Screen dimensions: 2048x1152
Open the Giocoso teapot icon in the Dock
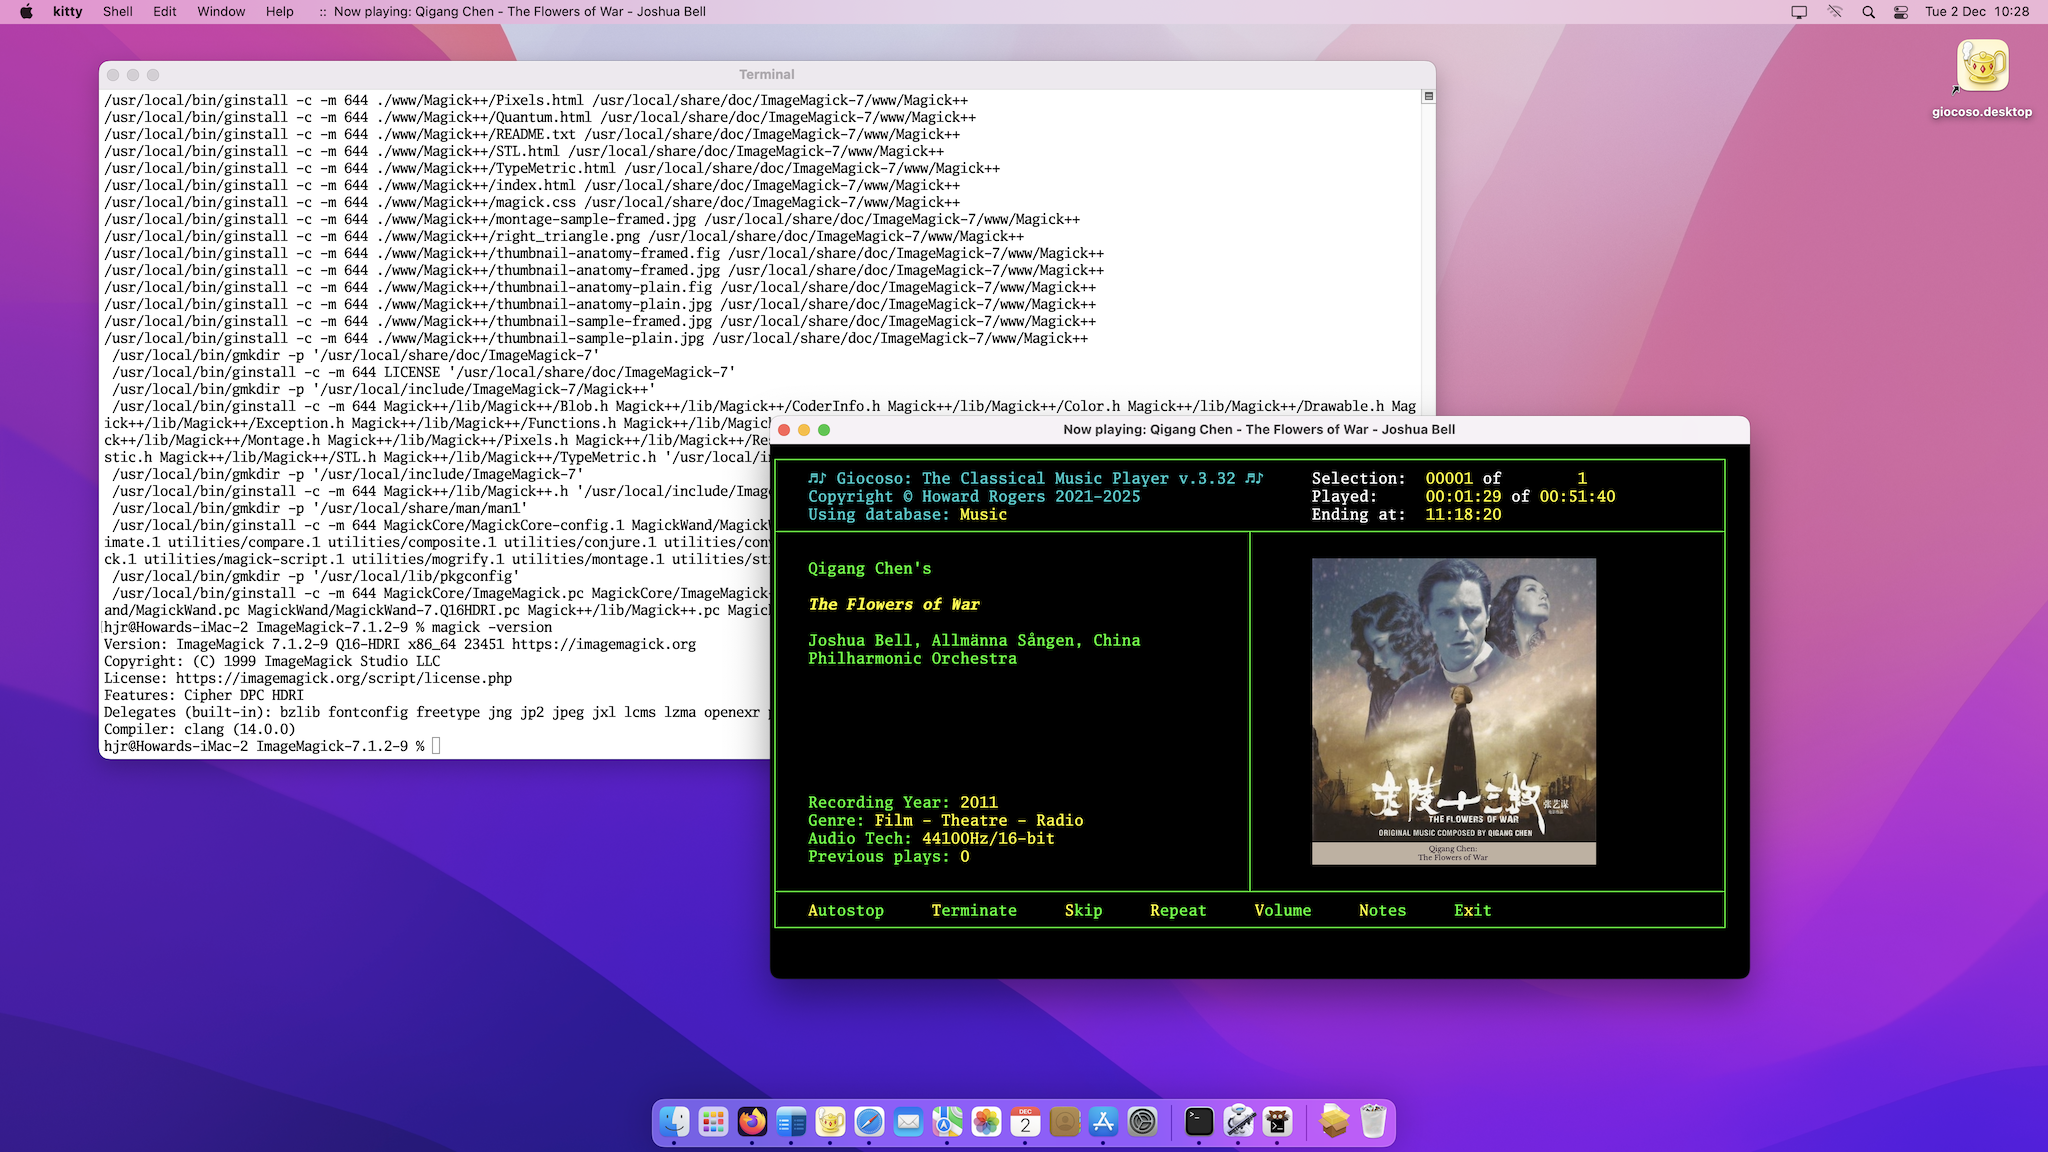tap(831, 1122)
